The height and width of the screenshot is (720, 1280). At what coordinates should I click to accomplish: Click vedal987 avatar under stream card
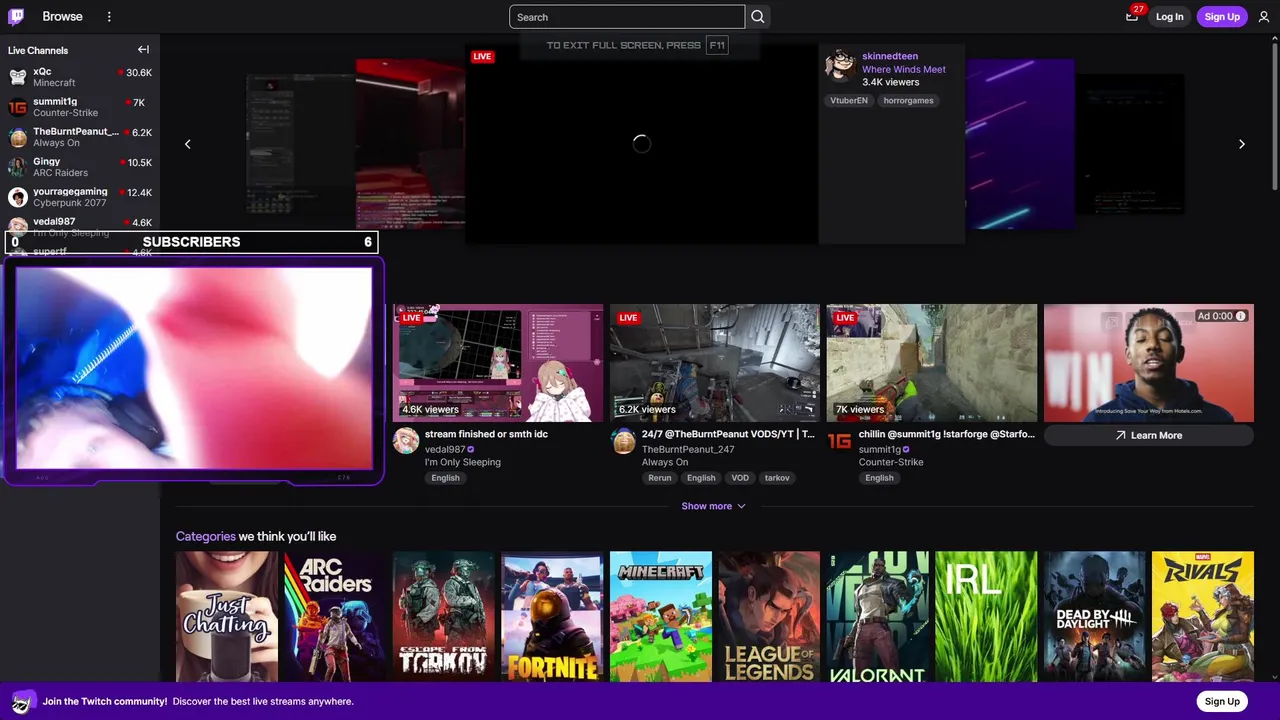[x=406, y=441]
